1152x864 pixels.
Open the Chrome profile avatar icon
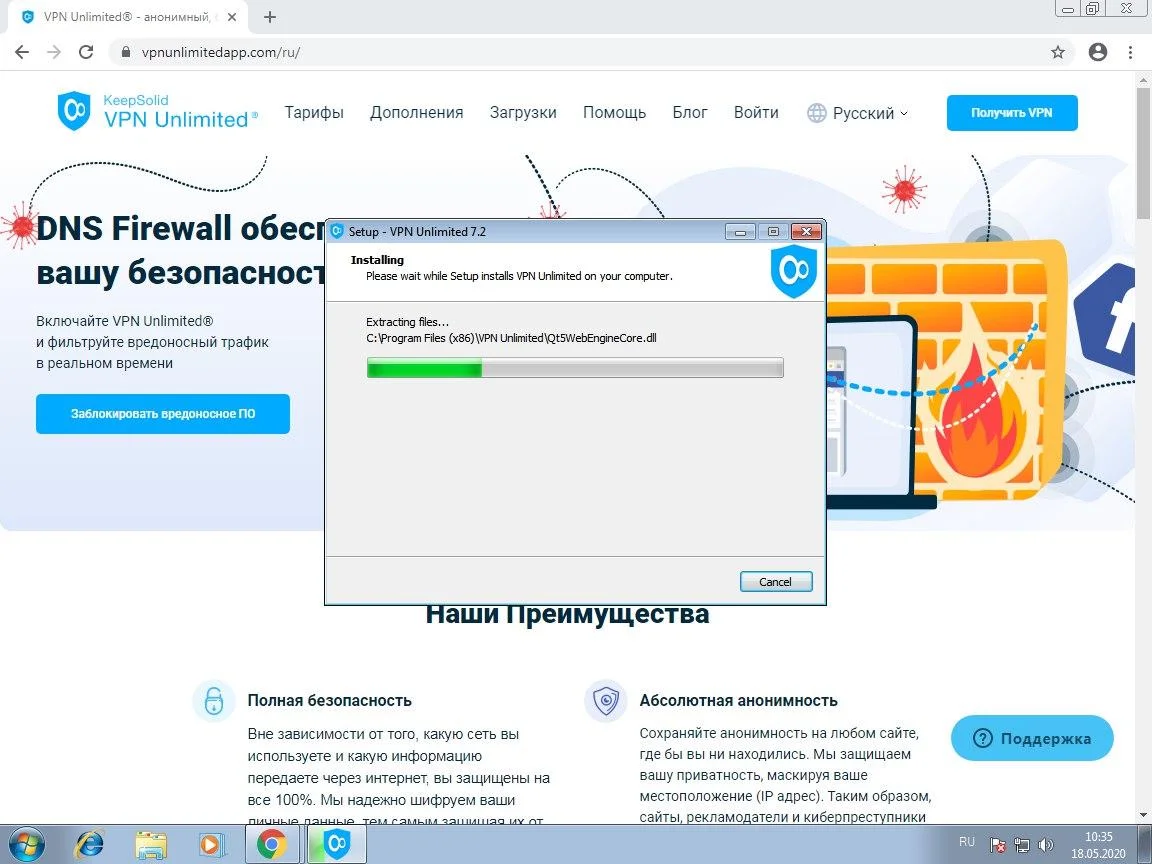point(1098,52)
